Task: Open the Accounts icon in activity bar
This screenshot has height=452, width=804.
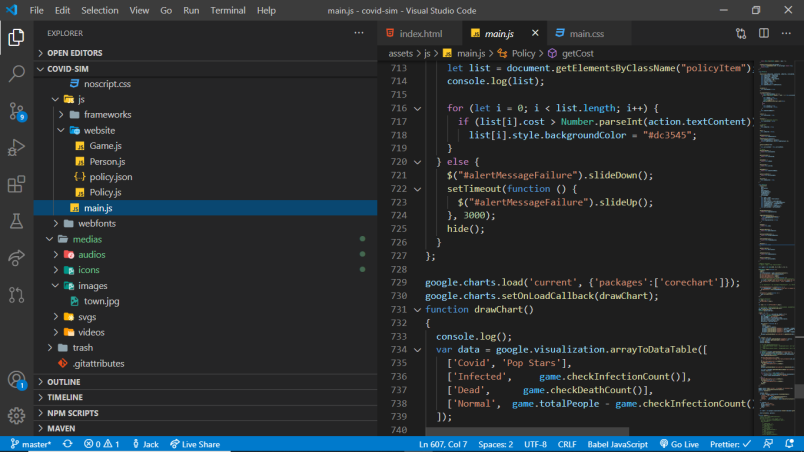Action: pos(16,380)
